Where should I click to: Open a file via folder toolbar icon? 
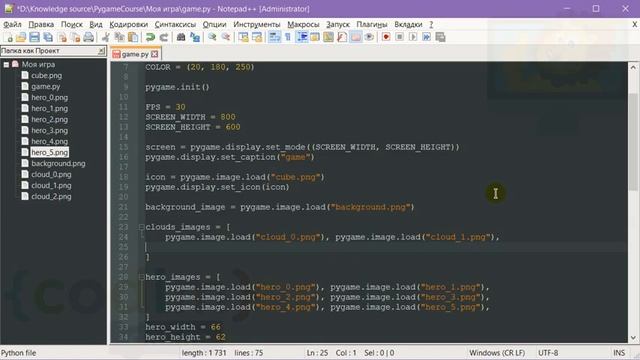click(x=21, y=38)
